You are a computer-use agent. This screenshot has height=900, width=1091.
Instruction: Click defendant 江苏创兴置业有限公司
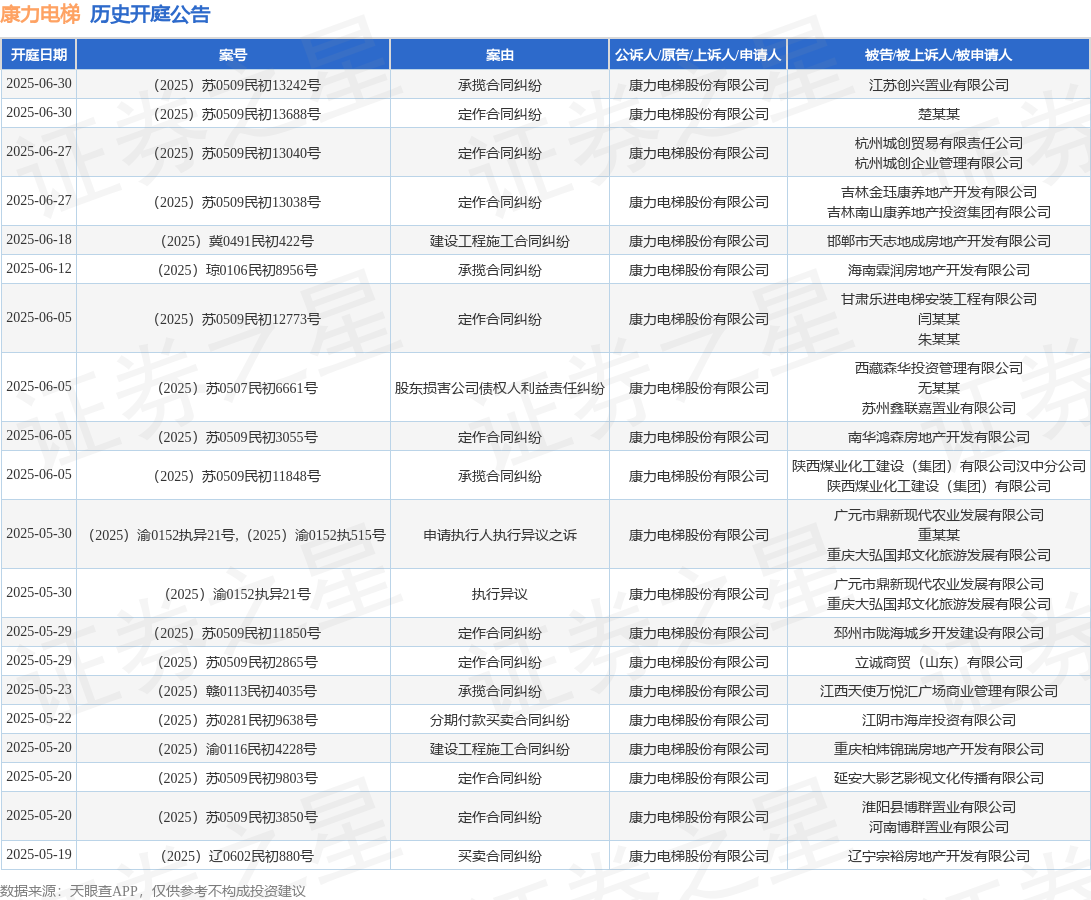(939, 85)
